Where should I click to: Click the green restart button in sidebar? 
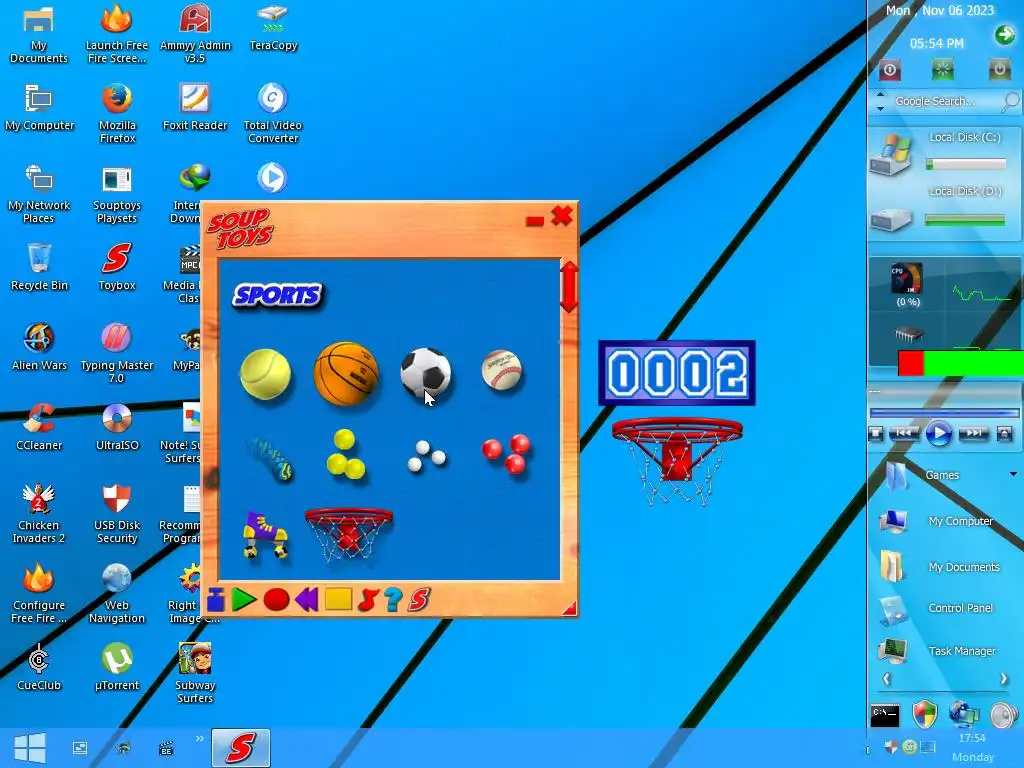point(942,69)
